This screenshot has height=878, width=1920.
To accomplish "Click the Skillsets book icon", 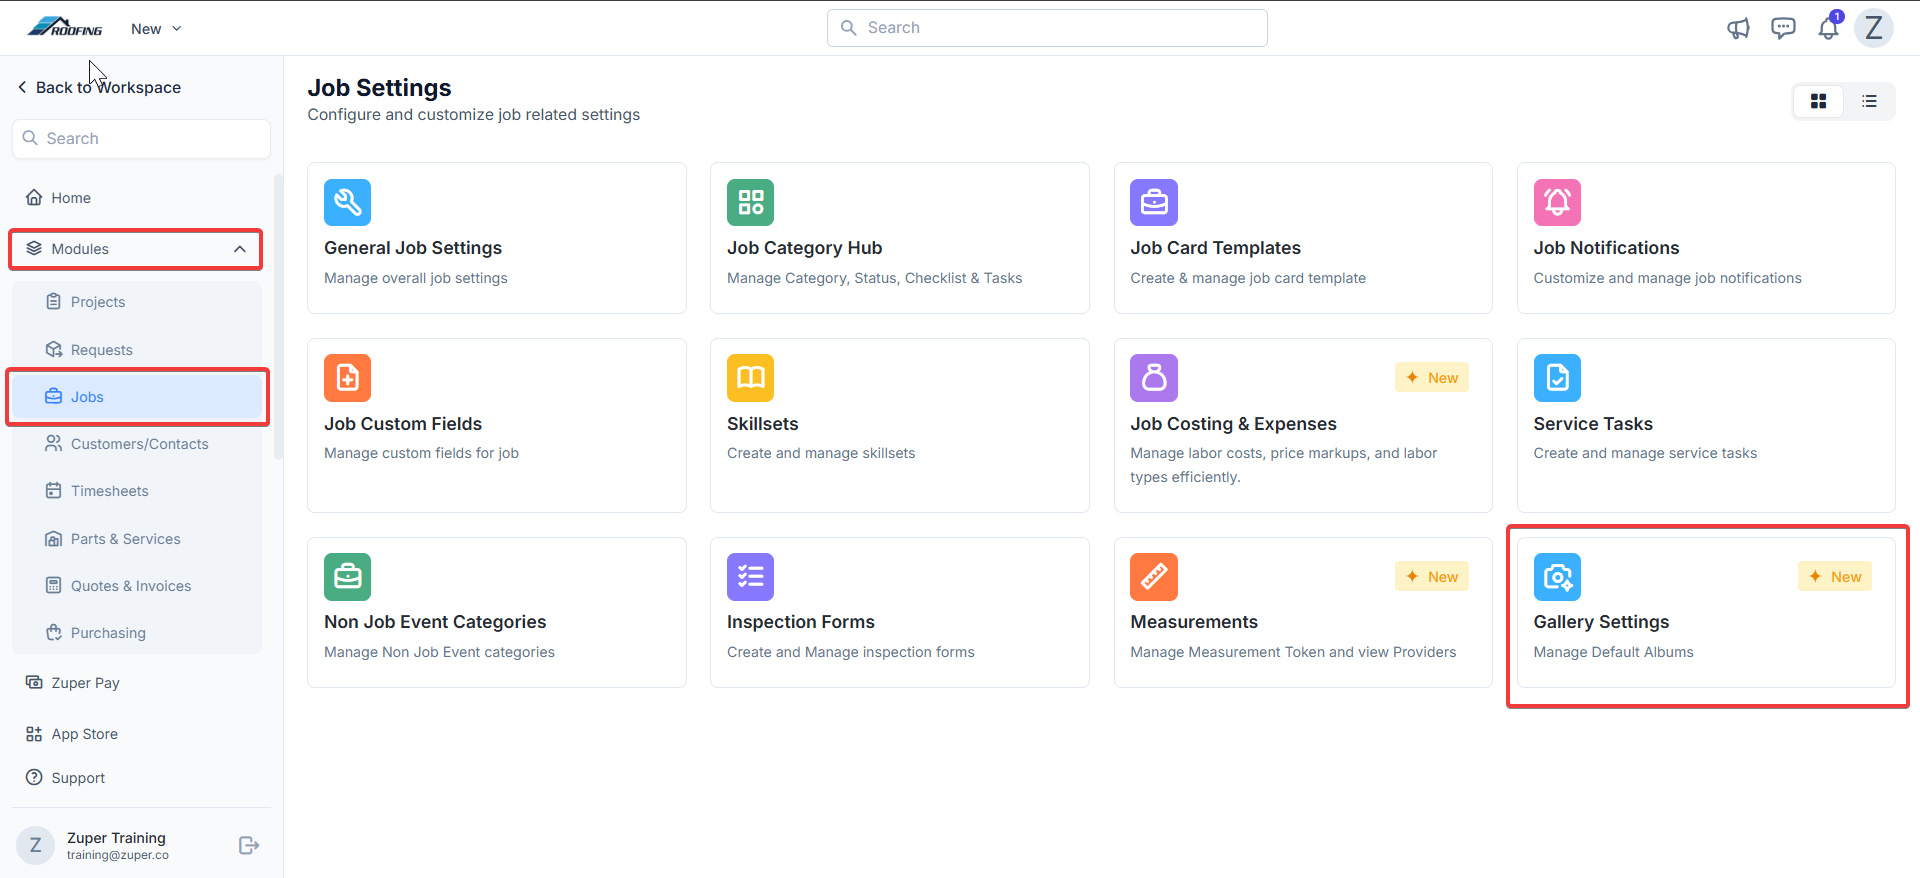I will [x=750, y=378].
